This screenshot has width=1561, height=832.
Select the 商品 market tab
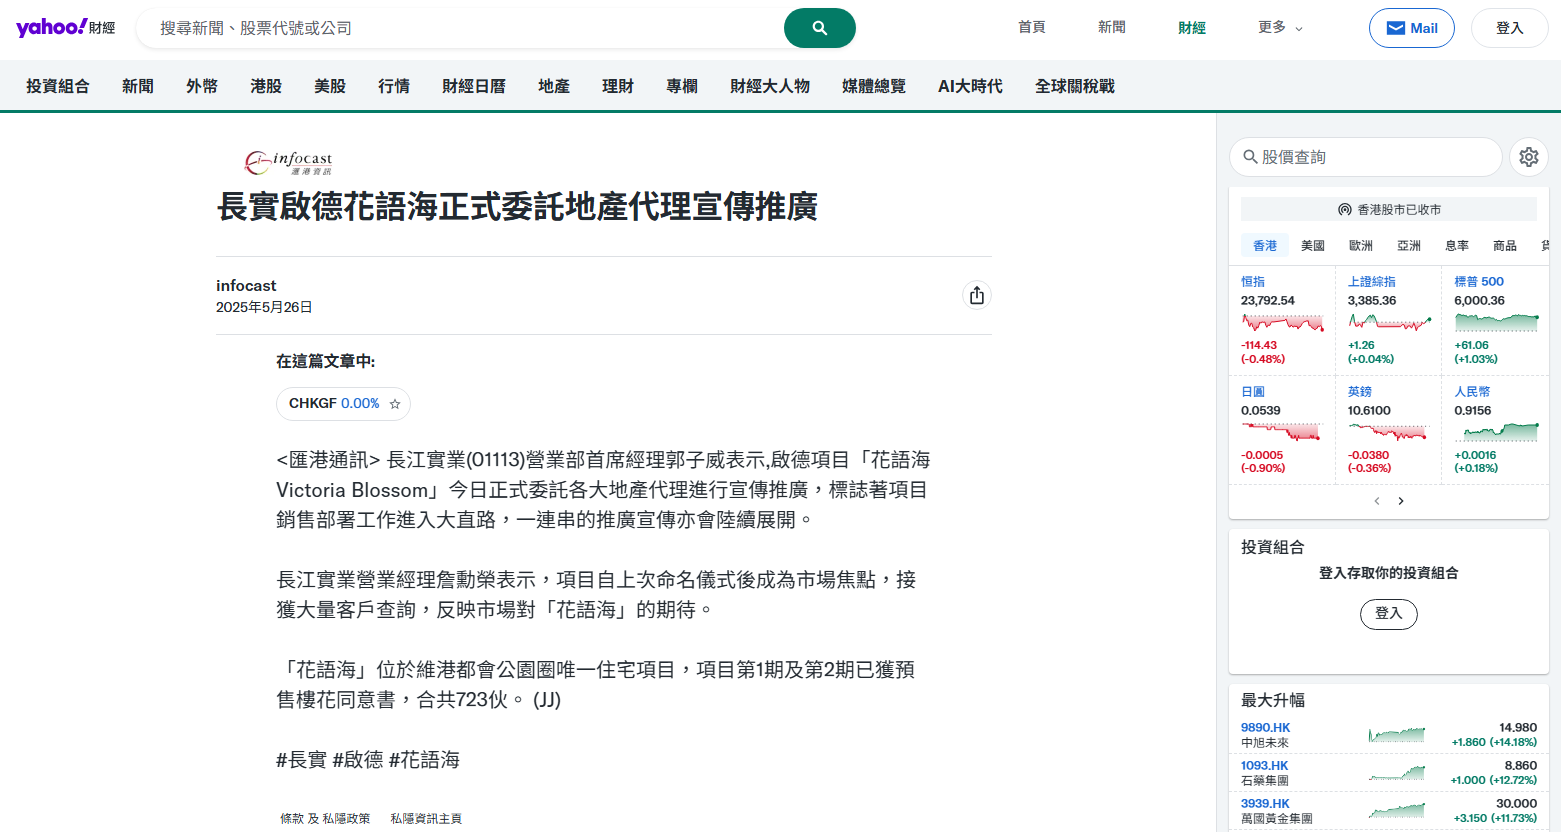1505,245
